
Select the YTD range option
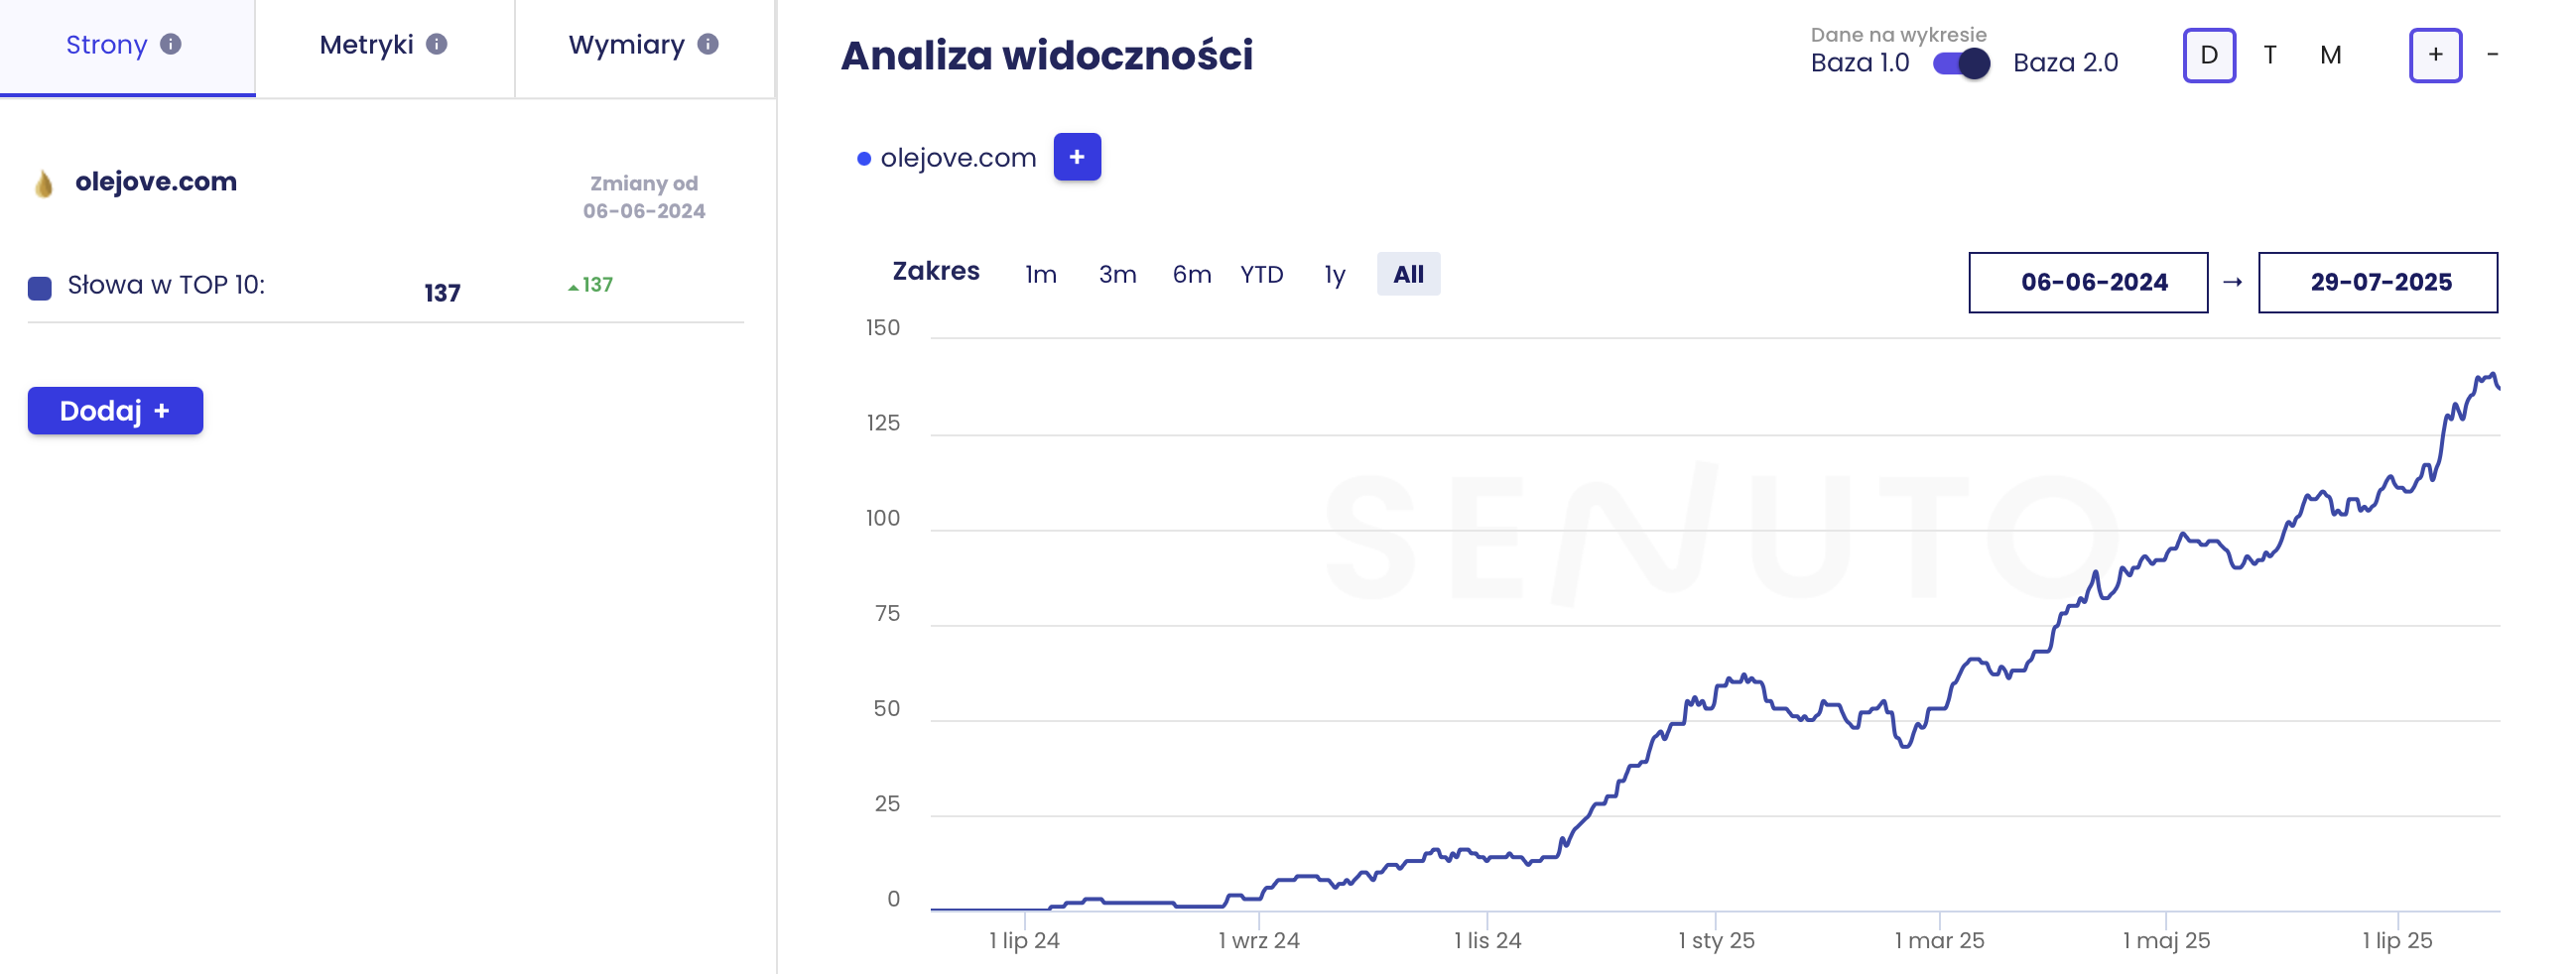tap(1262, 274)
